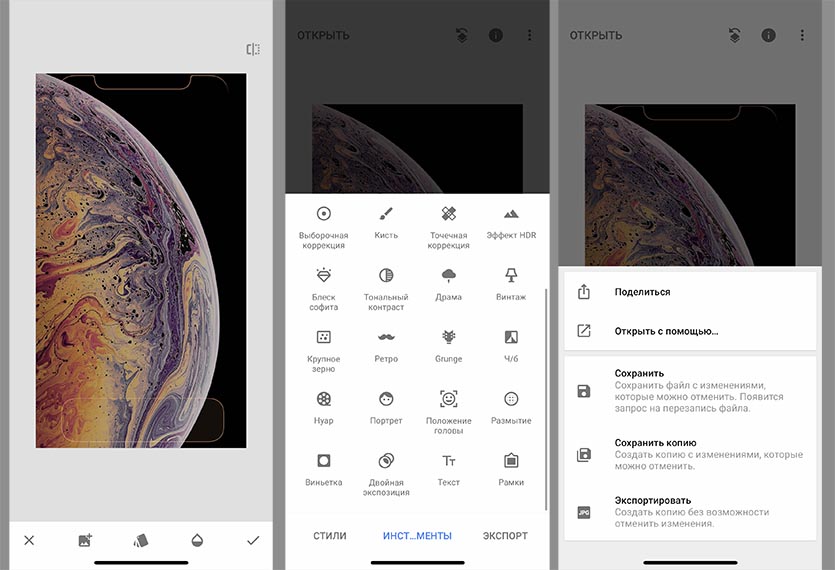
Task: Select the Крупное зерно filter
Action: point(323,351)
